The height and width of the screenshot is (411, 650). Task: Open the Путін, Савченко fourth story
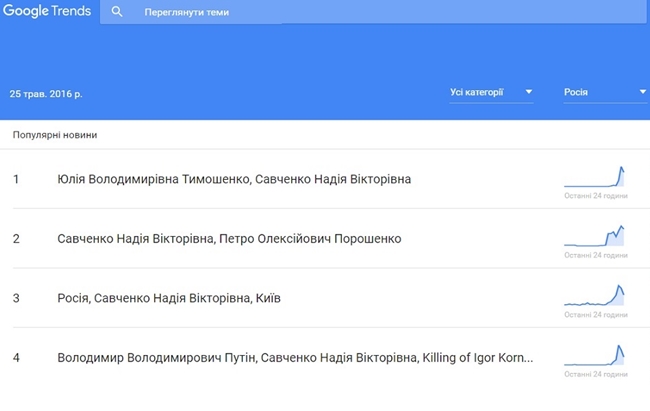point(295,357)
